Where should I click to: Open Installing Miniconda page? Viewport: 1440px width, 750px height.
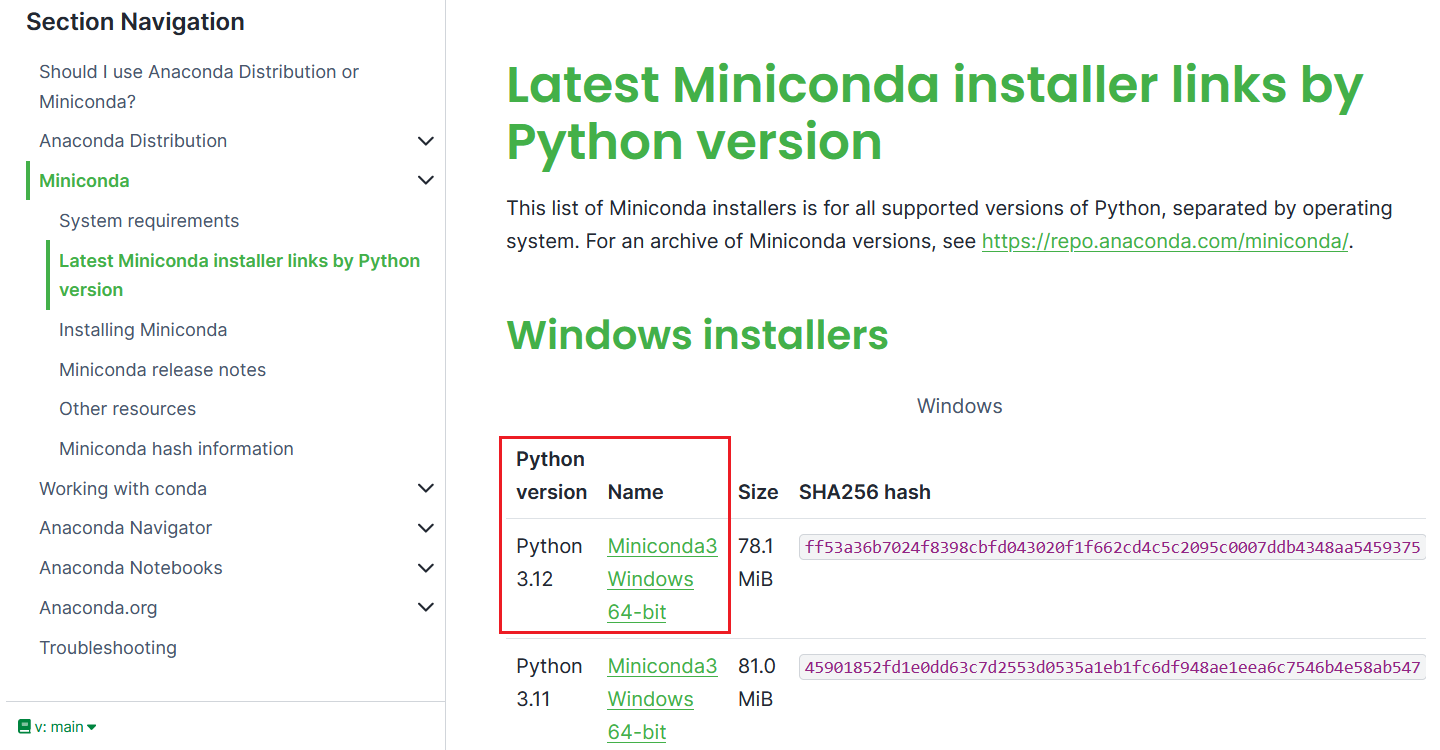pos(143,330)
